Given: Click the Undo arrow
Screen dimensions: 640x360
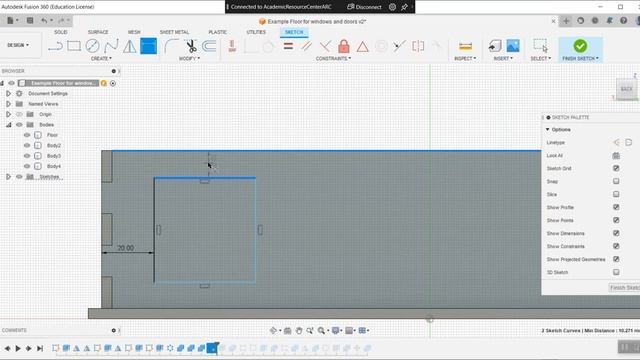Looking at the screenshot, I should pos(44,20).
